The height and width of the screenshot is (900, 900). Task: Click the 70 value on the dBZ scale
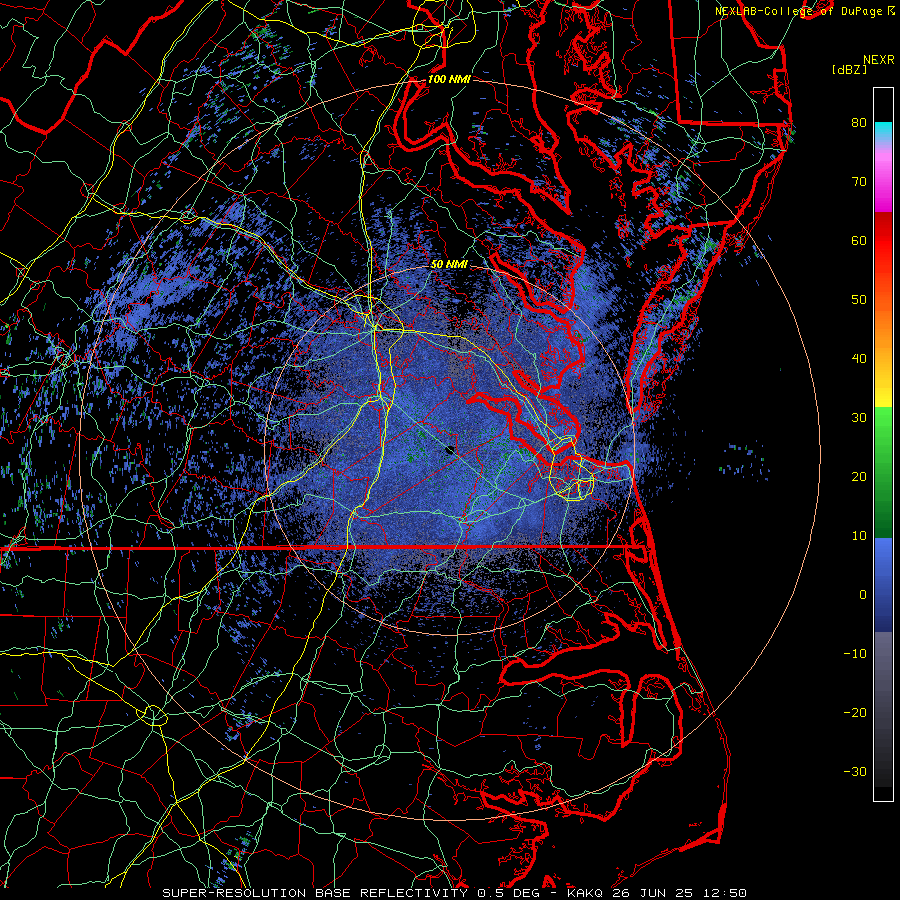859,181
